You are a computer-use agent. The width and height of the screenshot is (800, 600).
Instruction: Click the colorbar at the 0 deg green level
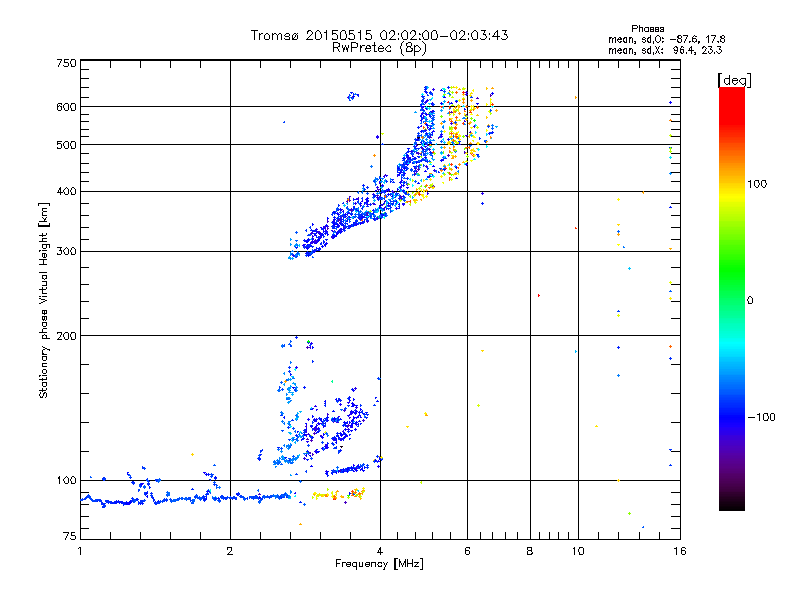pos(732,300)
